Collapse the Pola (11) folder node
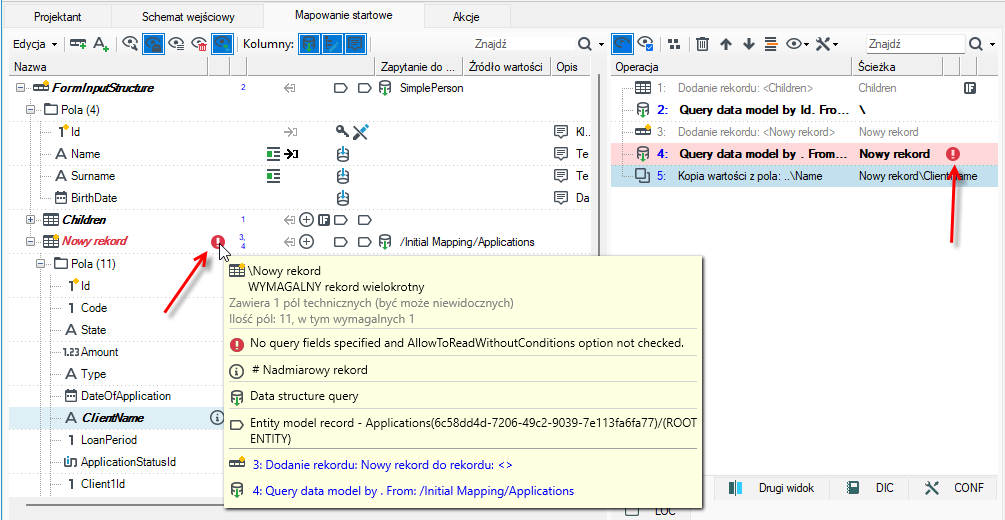The width and height of the screenshot is (1005, 520). [x=40, y=264]
